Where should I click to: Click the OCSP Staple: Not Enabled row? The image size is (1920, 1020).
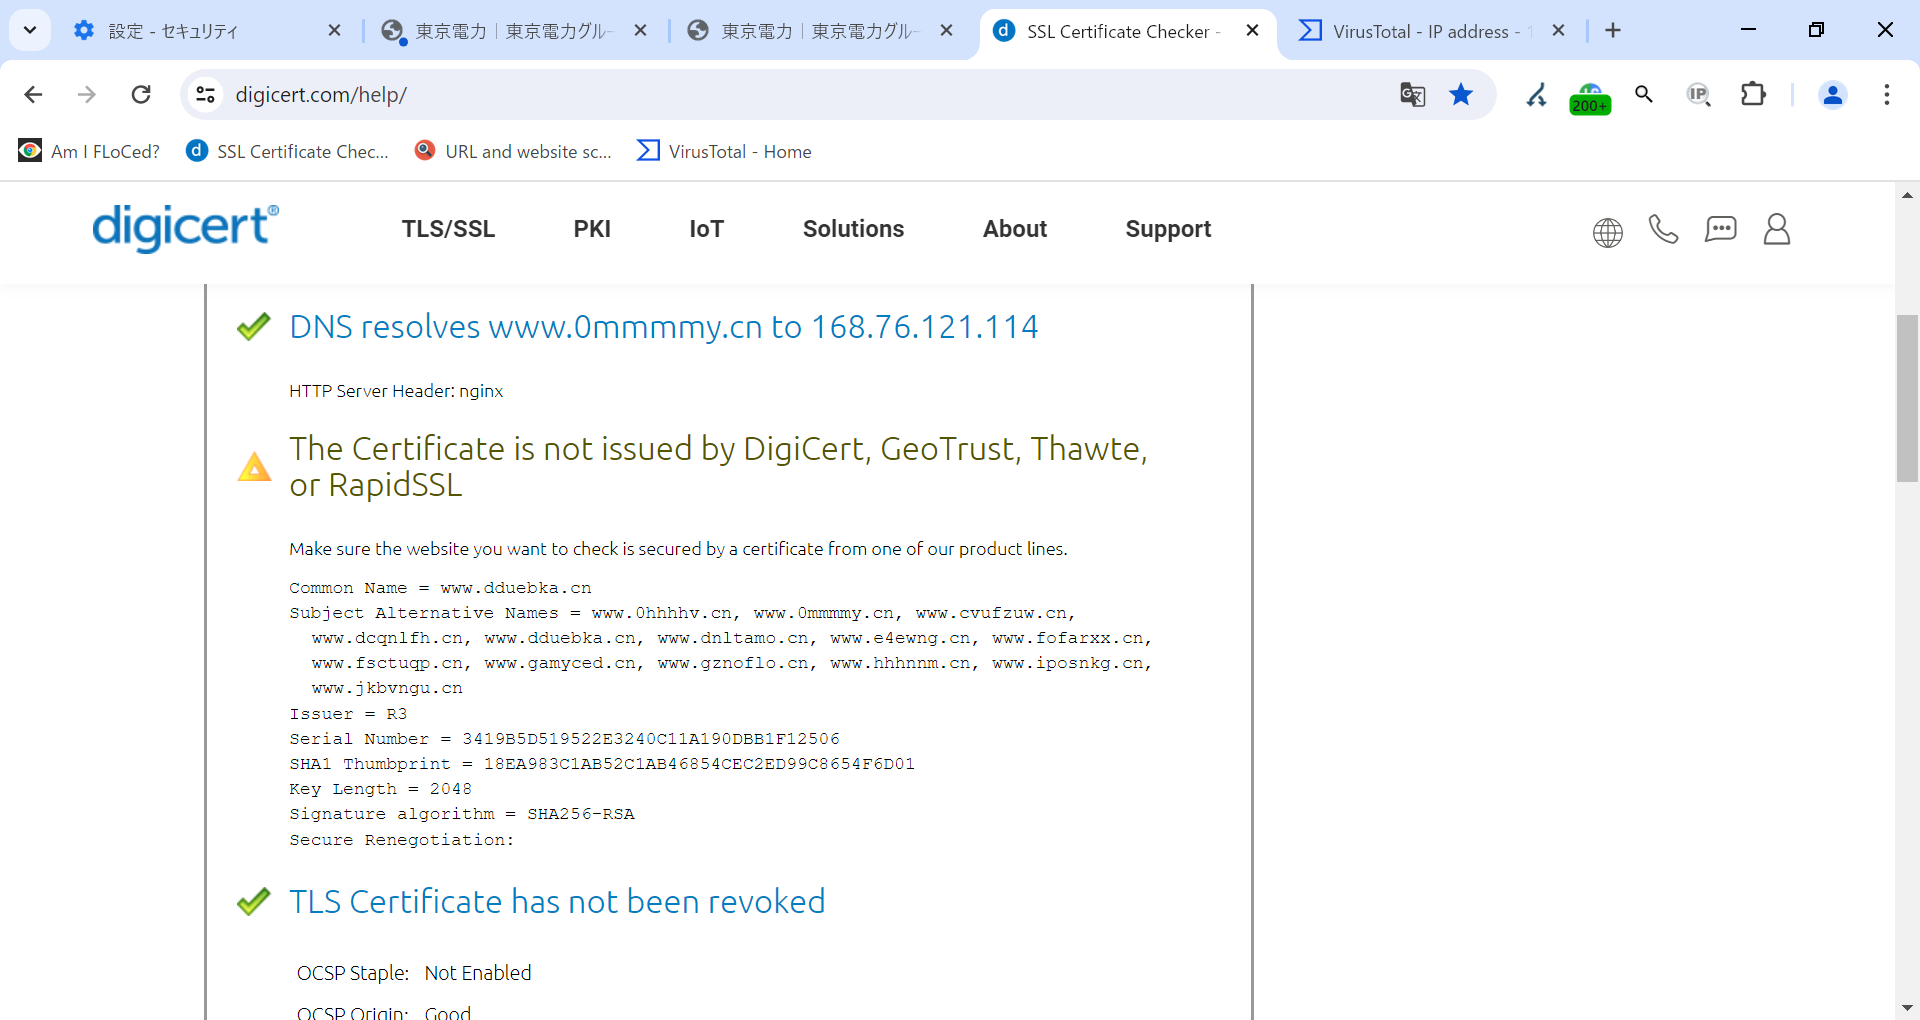pos(414,973)
